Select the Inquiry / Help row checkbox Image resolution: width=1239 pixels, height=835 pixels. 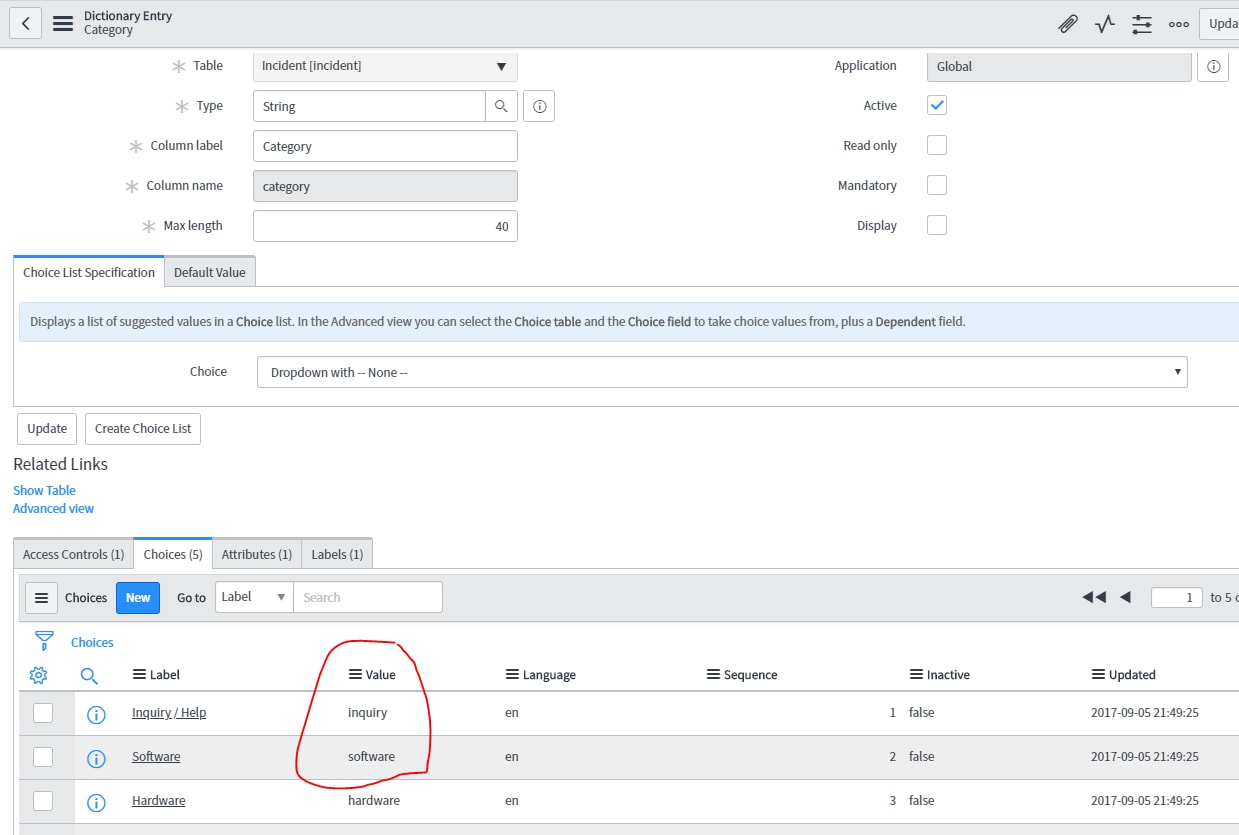[43, 713]
